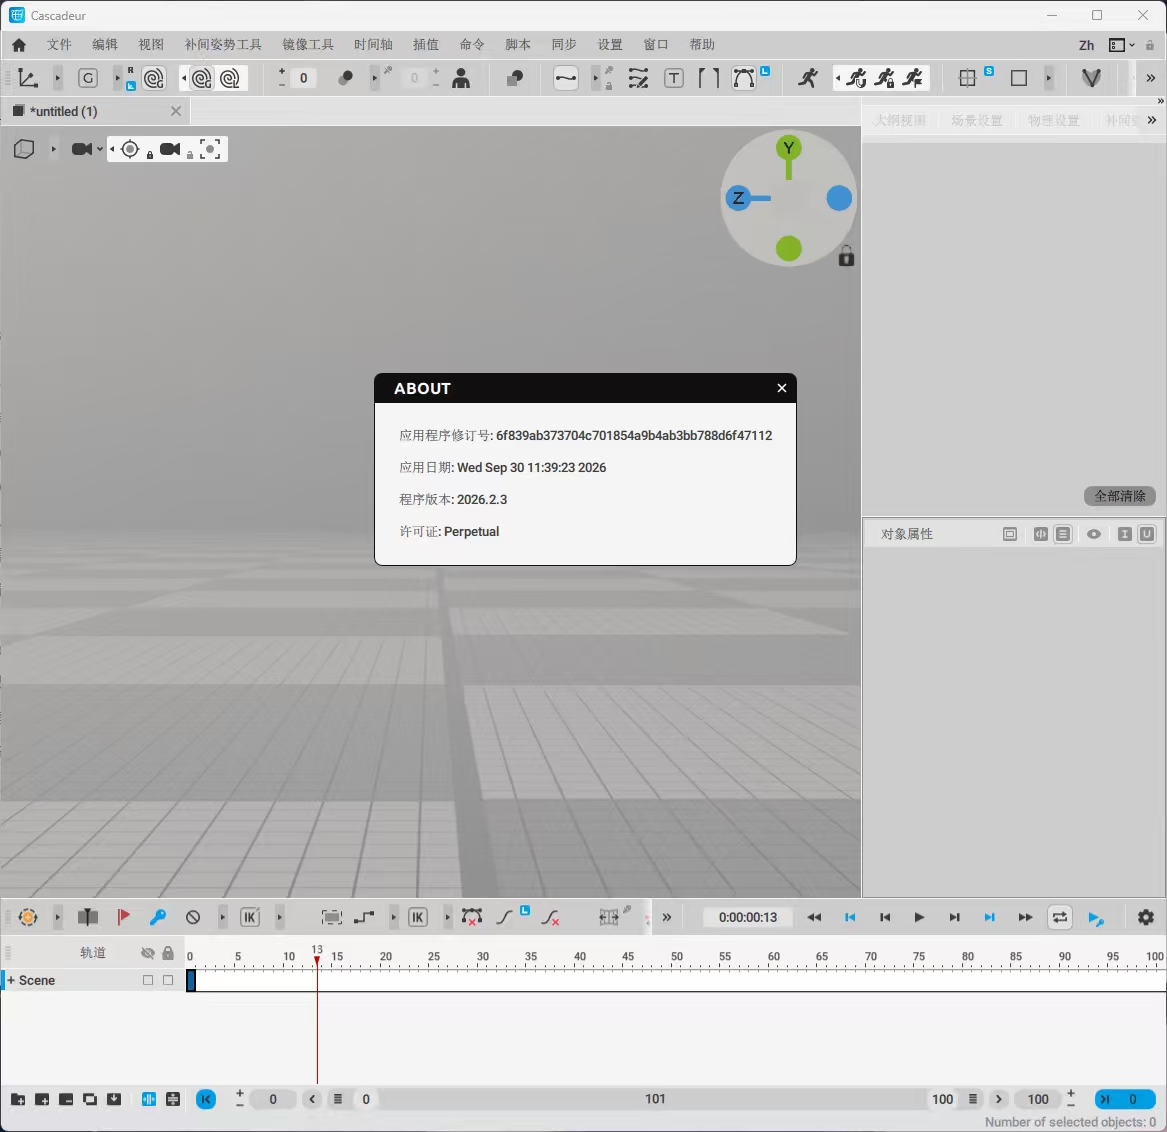Step to the next frame
The height and width of the screenshot is (1132, 1167).
pyautogui.click(x=954, y=917)
